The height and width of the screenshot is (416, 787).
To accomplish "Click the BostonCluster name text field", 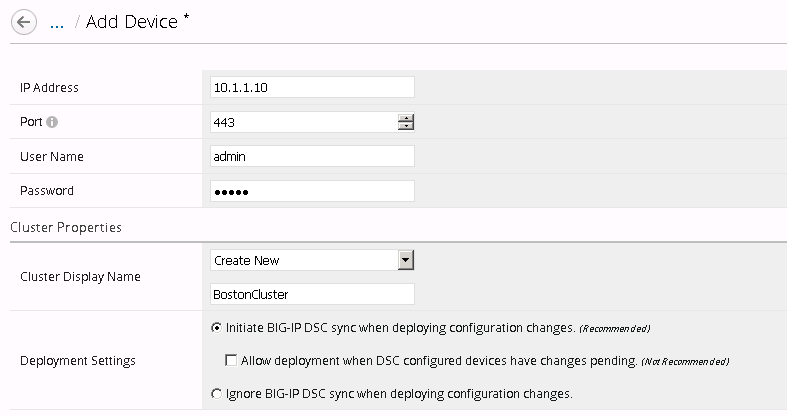I will coord(312,294).
